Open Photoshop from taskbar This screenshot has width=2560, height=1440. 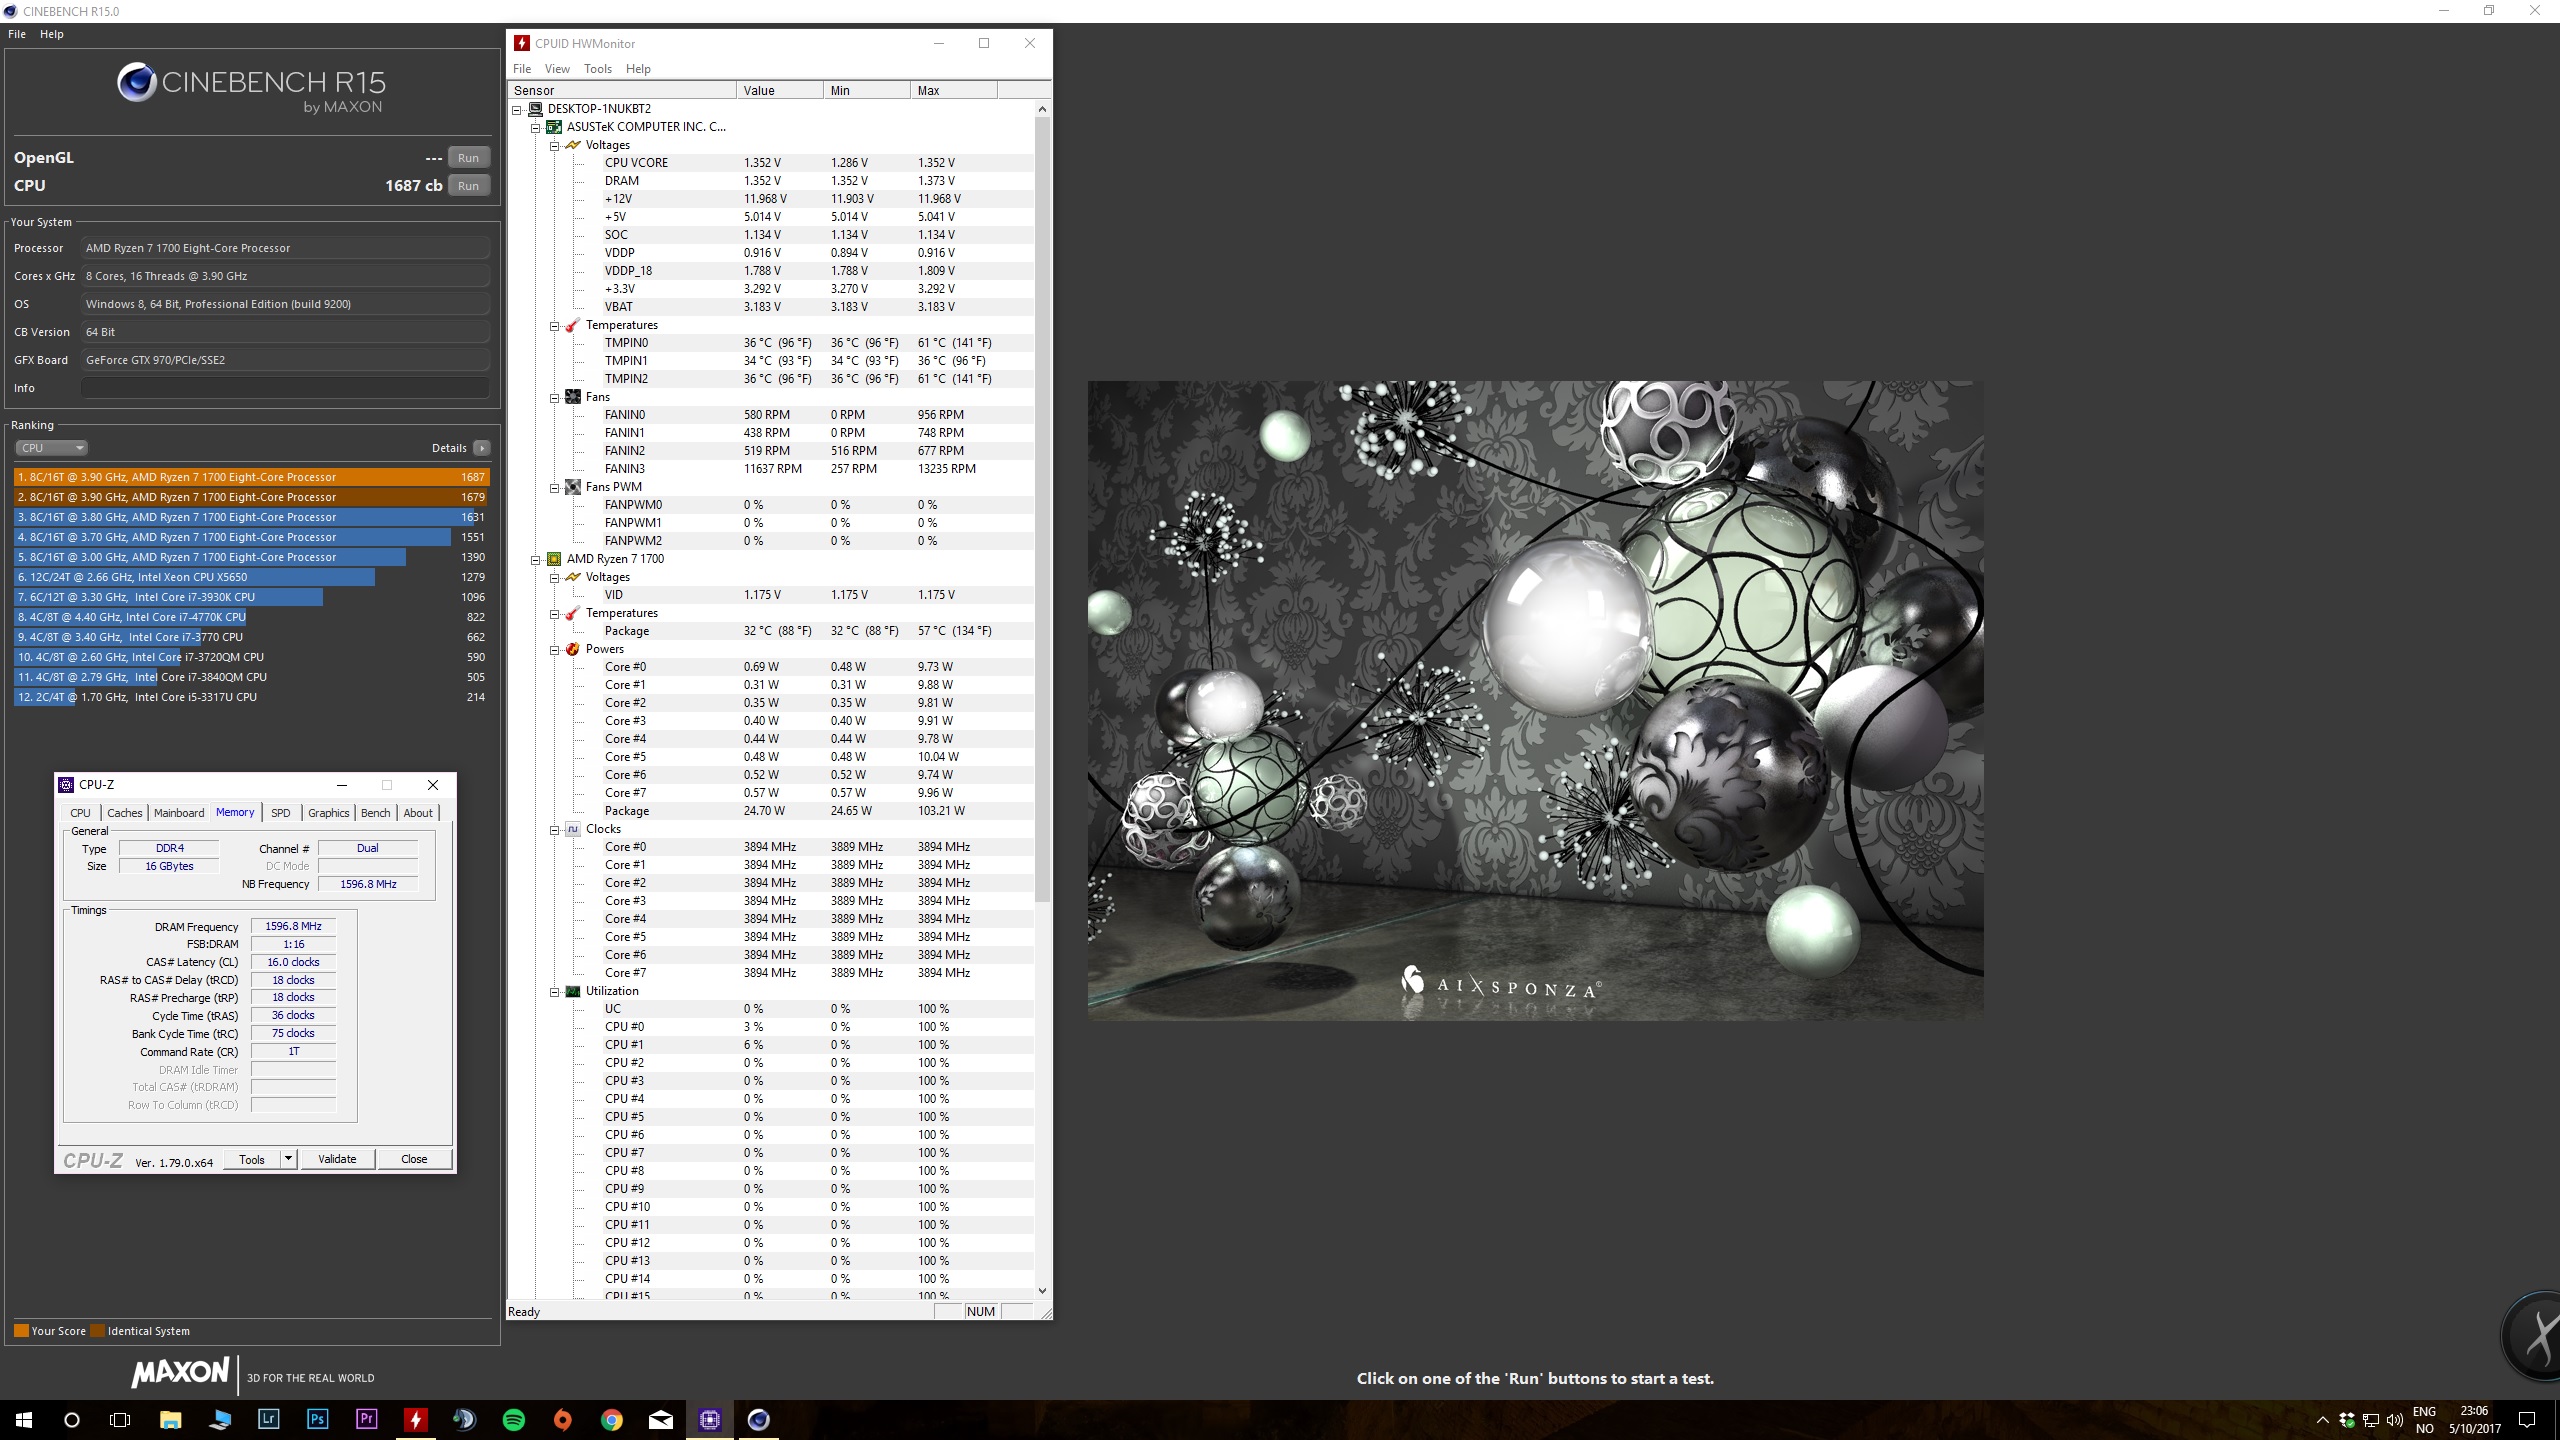coord(318,1420)
